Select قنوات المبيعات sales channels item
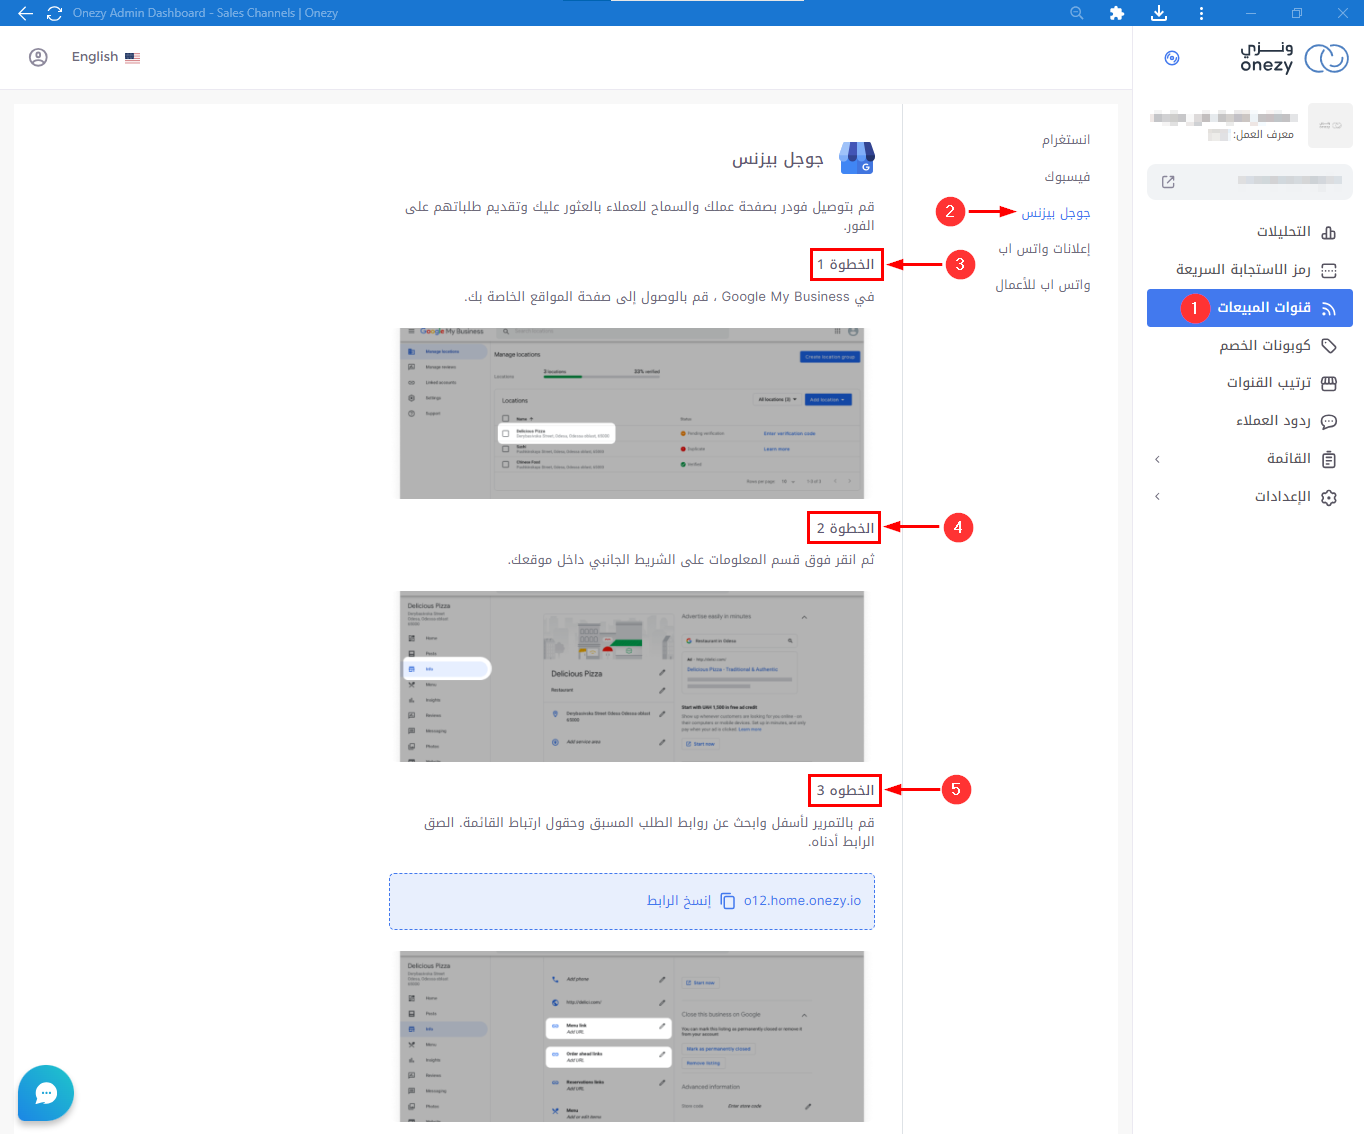1364x1148 pixels. [x=1250, y=308]
